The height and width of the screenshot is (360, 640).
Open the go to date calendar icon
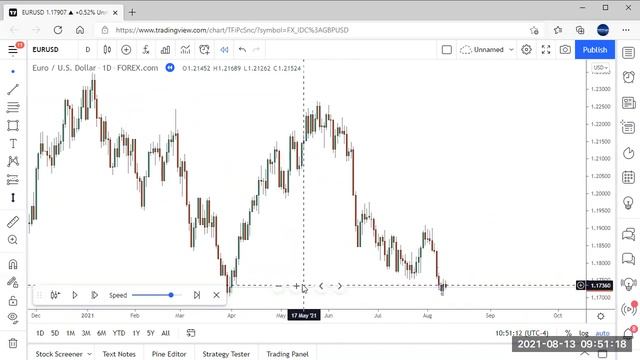point(191,333)
